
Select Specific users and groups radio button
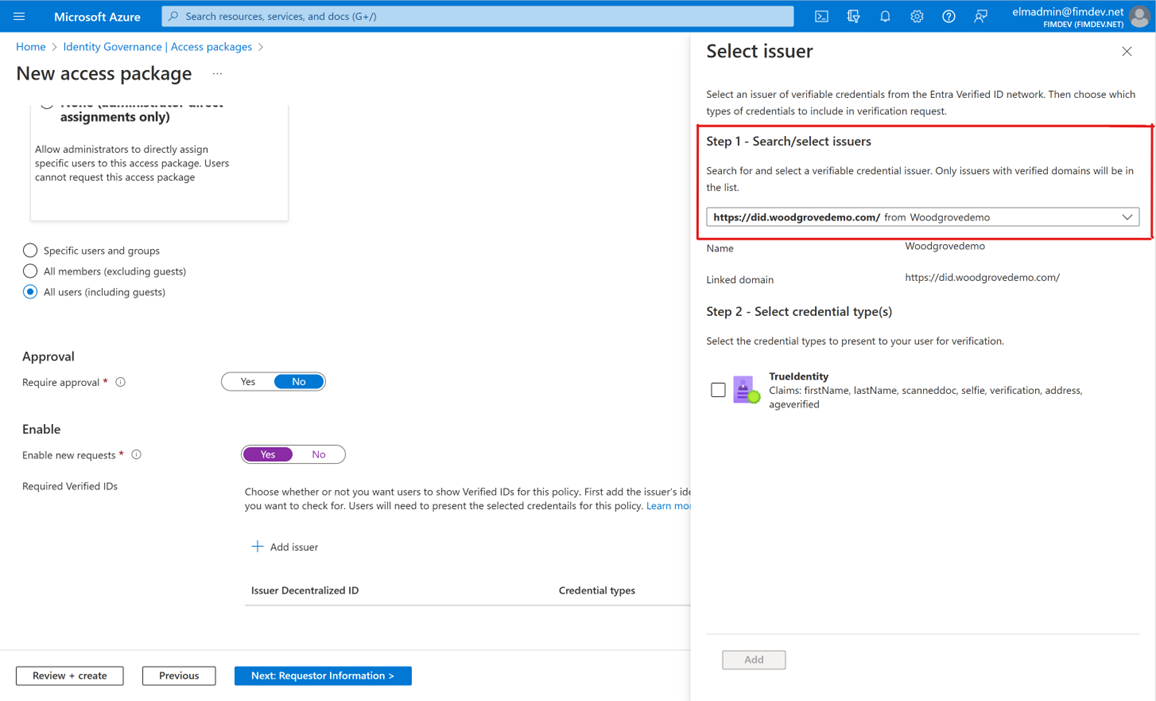30,250
